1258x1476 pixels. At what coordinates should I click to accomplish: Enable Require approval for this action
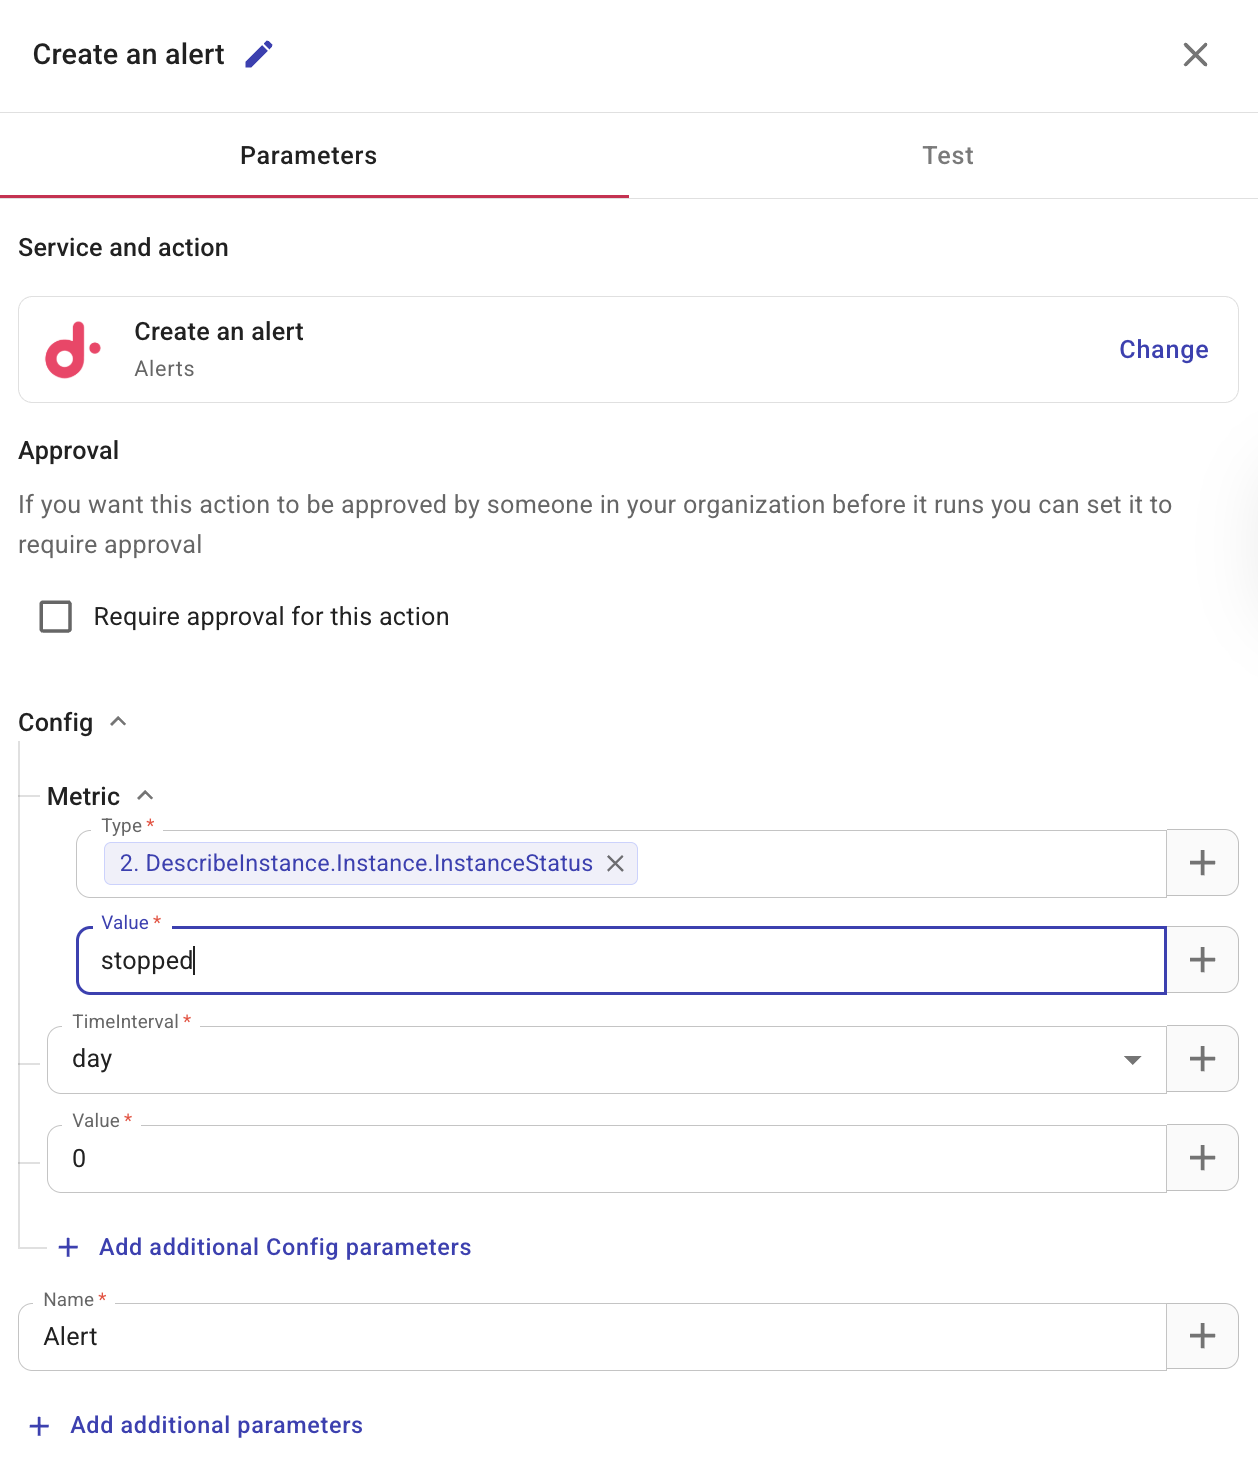coord(56,617)
